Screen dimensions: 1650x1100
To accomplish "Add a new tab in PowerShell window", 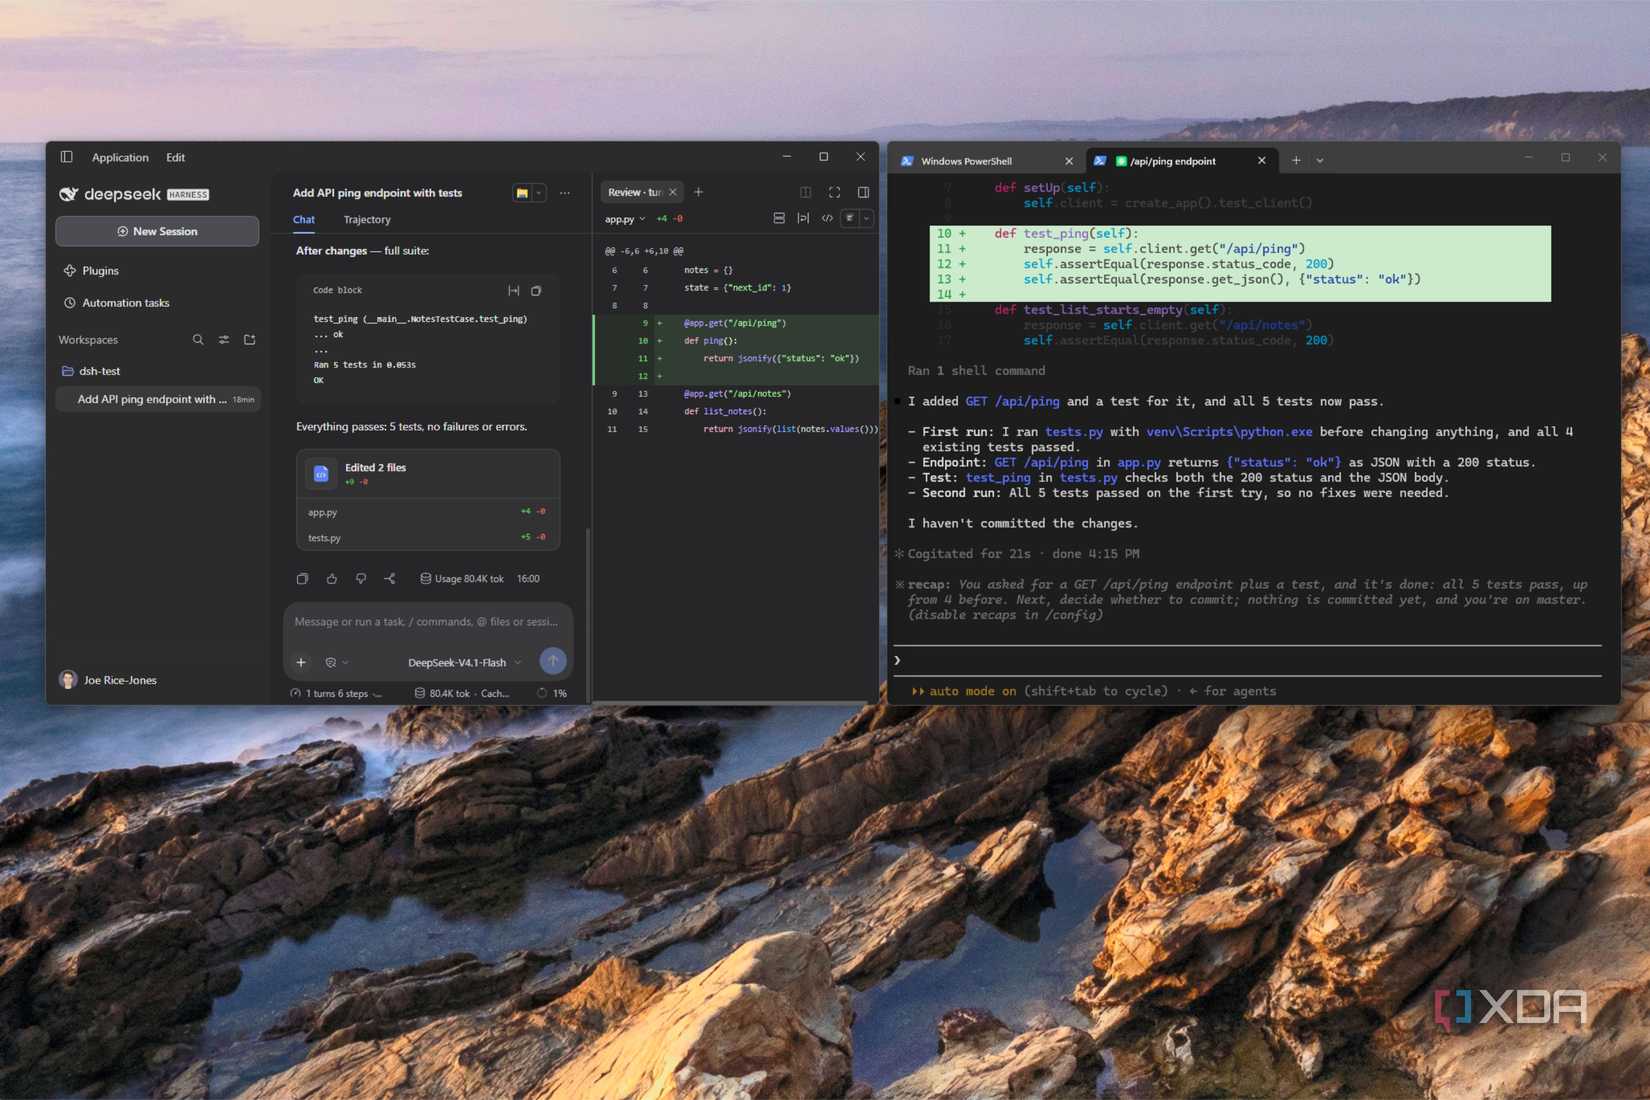I will pyautogui.click(x=1296, y=160).
